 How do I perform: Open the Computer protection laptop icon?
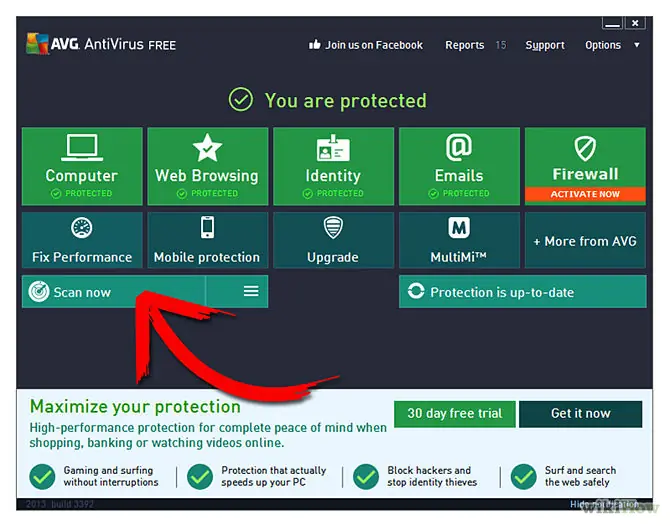coord(82,147)
